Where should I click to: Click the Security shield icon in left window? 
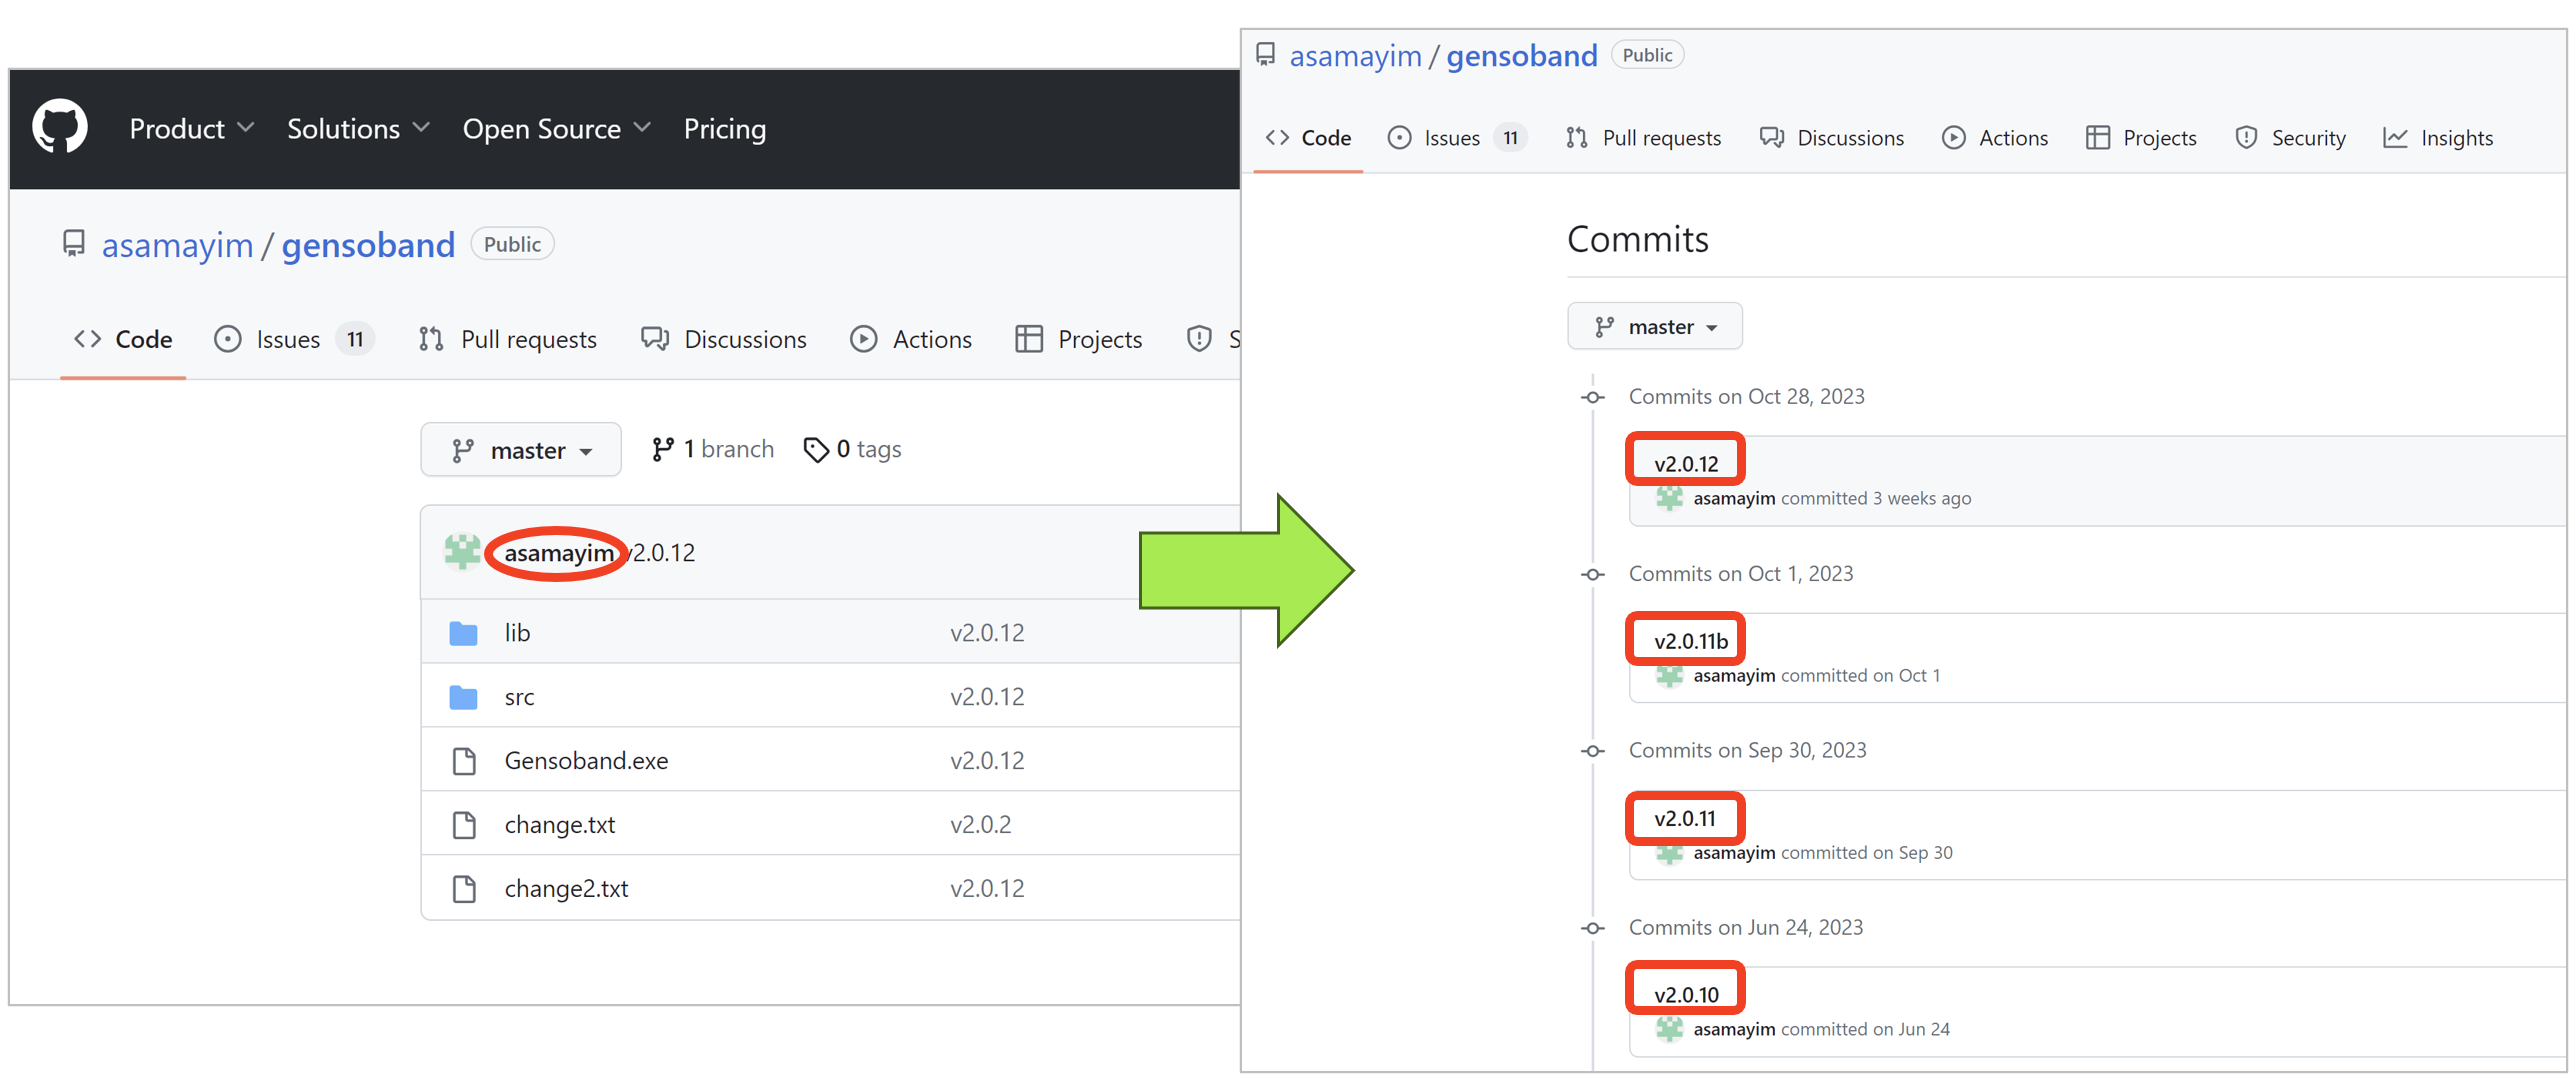point(1199,339)
